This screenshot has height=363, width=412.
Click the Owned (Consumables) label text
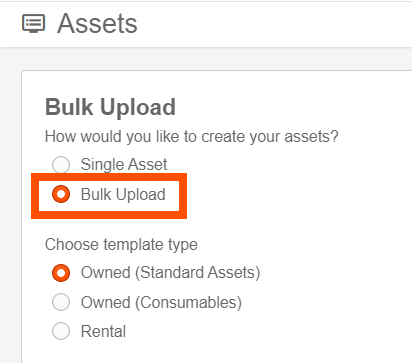point(161,303)
